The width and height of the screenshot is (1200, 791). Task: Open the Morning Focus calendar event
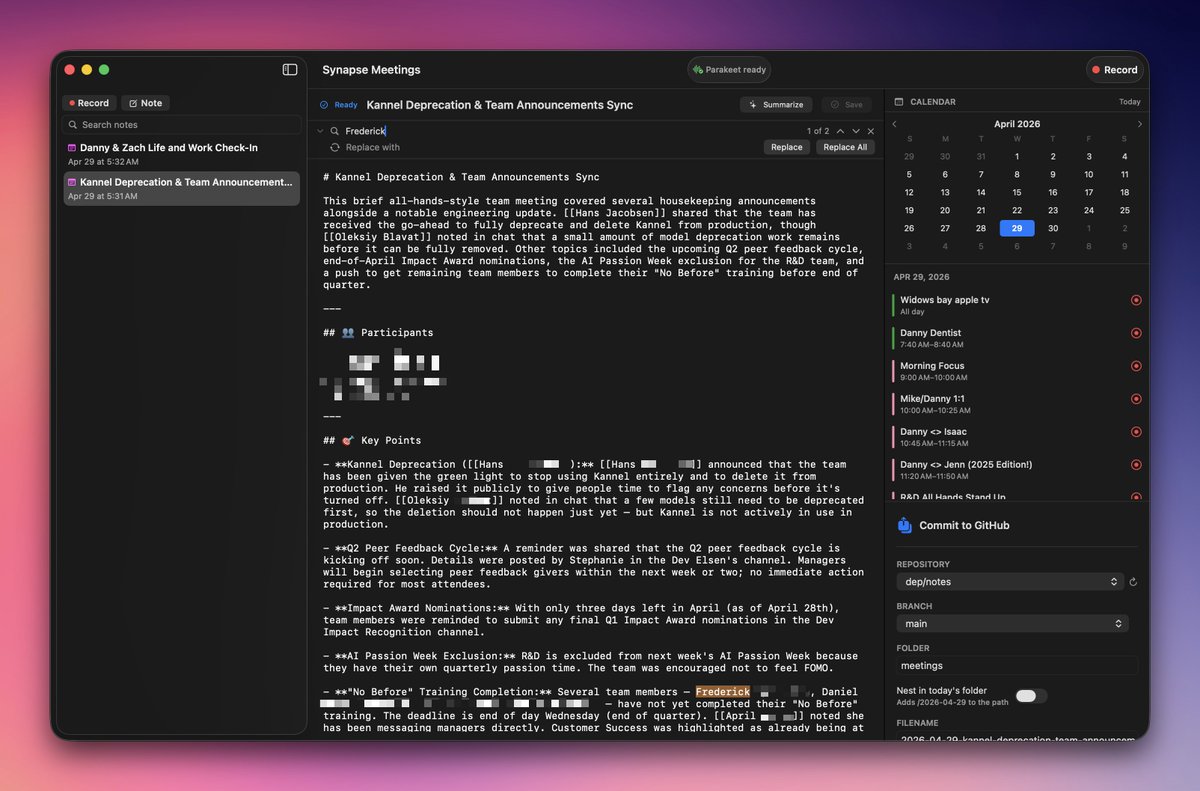point(1010,371)
